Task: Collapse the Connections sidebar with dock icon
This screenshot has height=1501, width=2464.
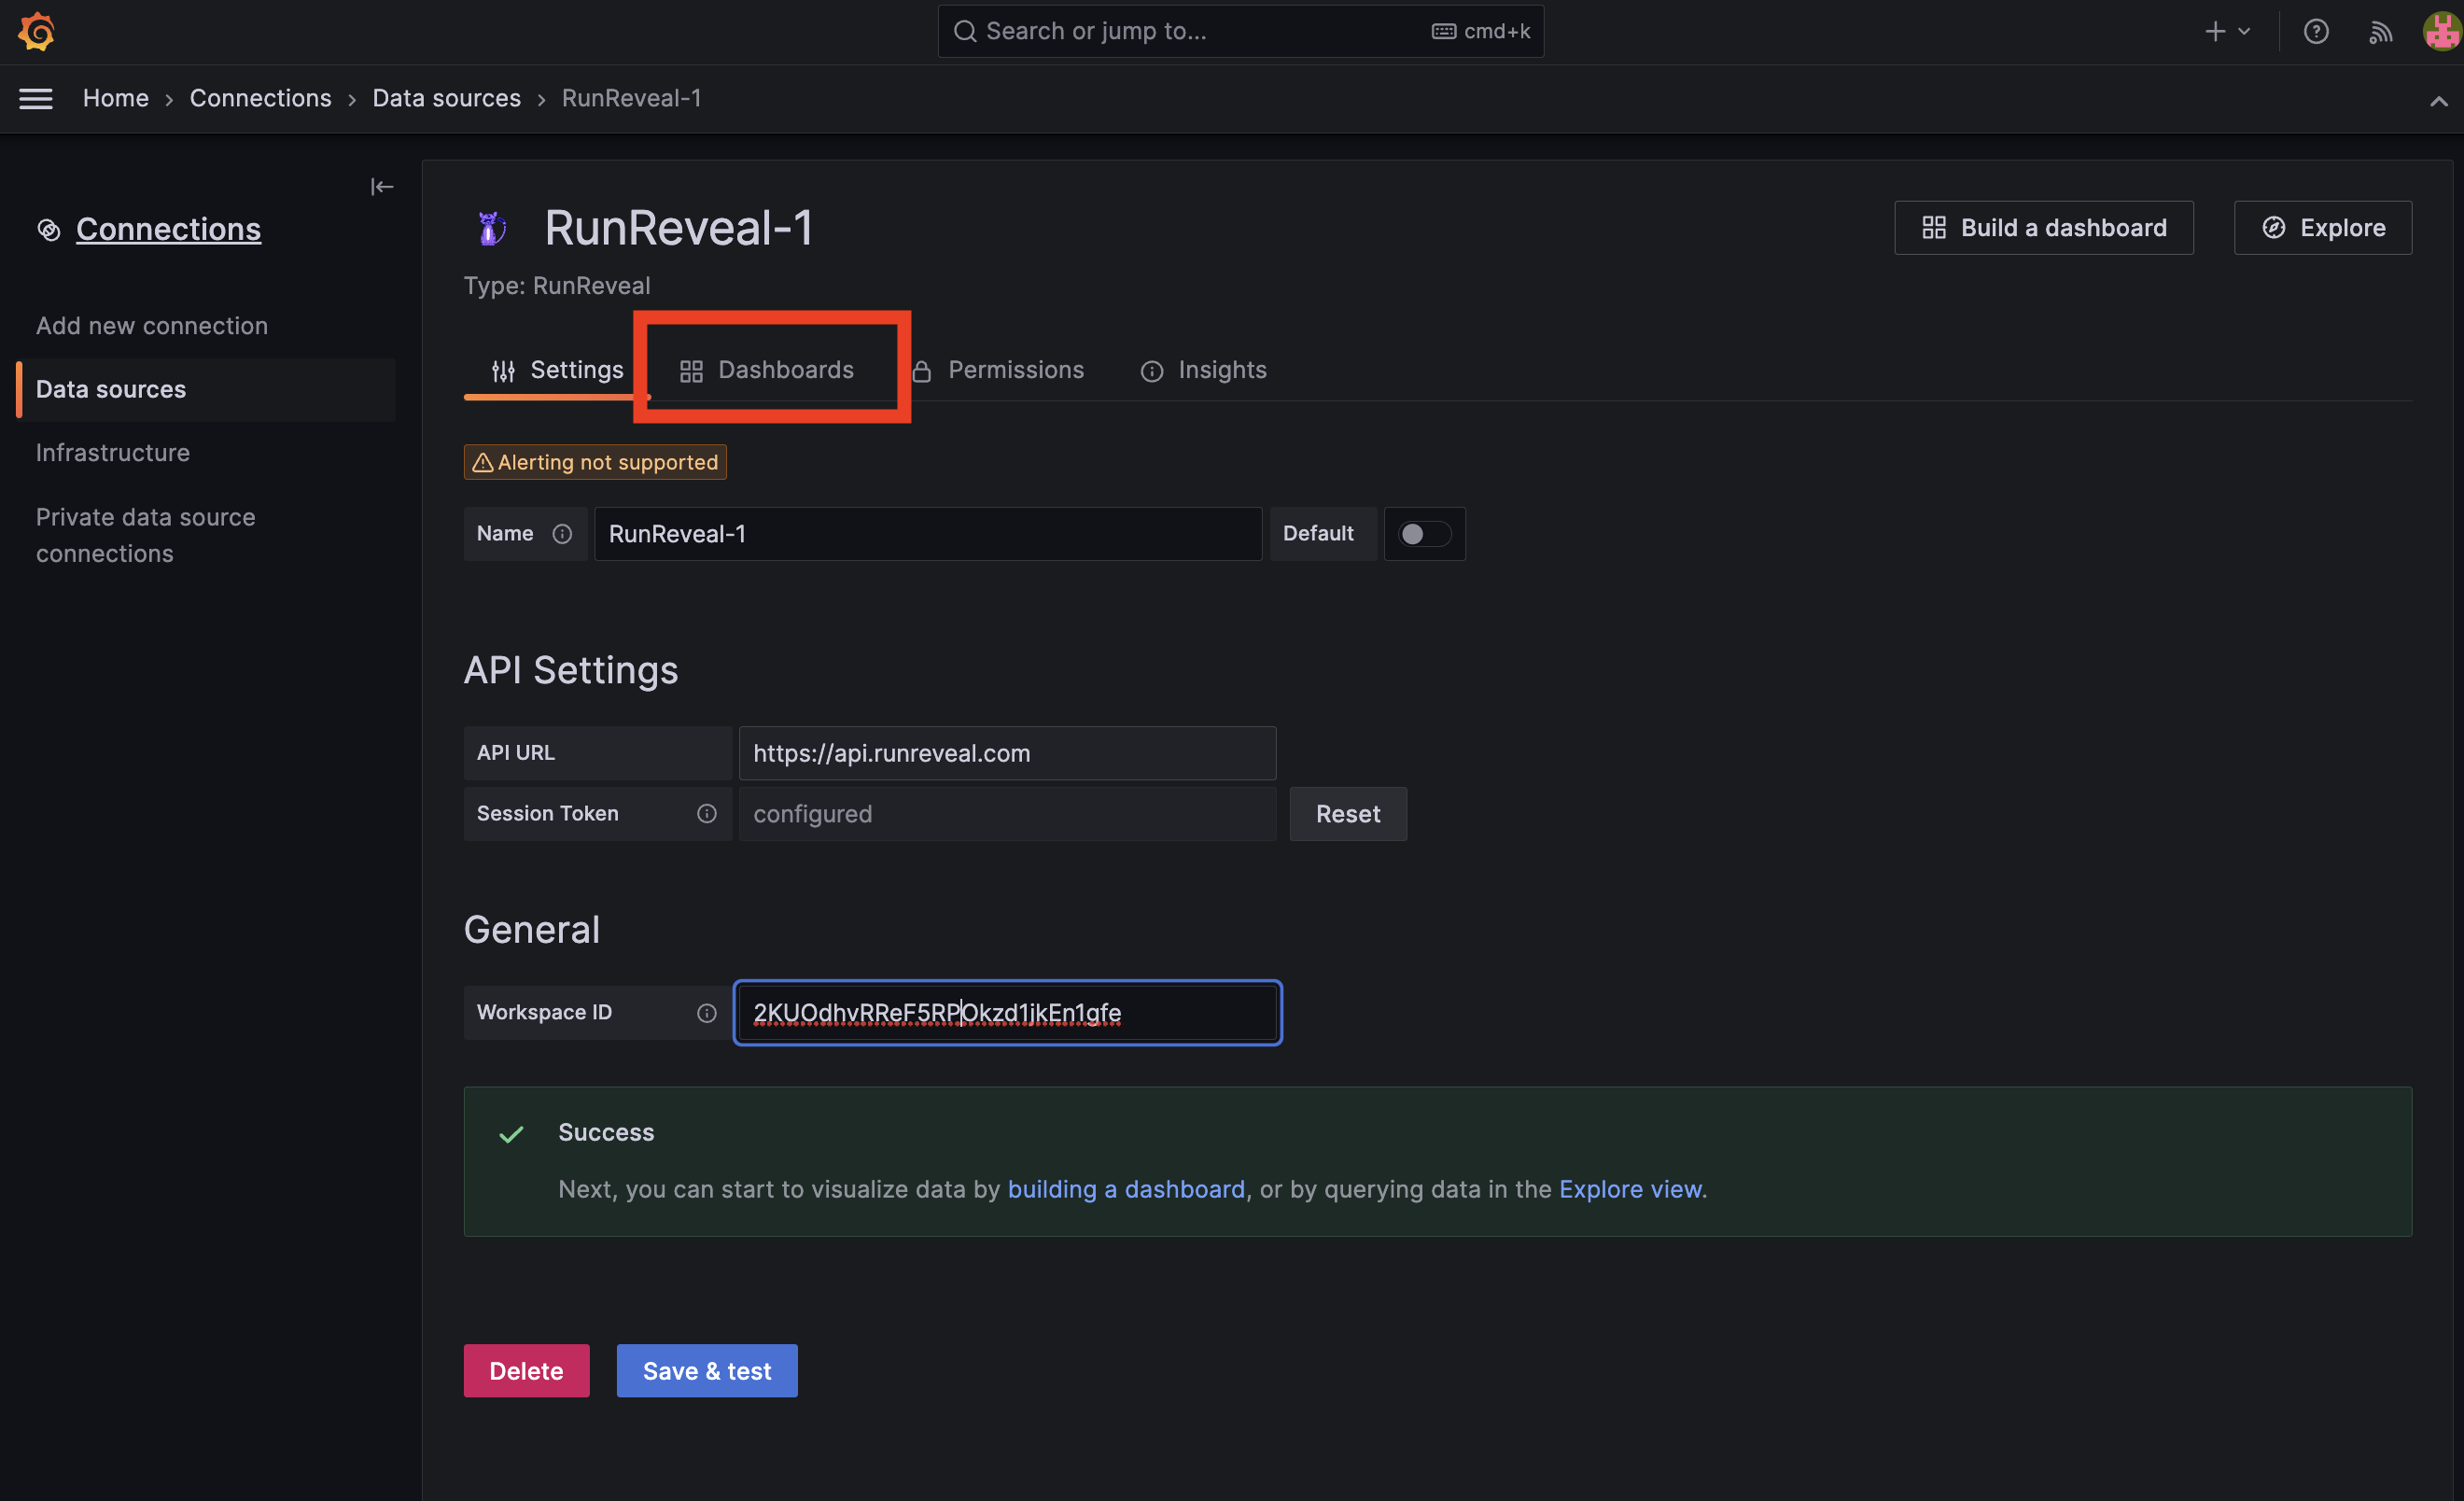Action: tap(381, 187)
